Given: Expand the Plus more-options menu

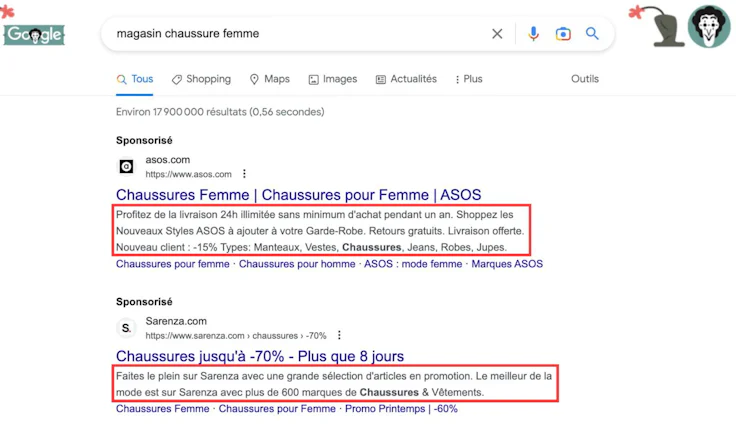Looking at the screenshot, I should (468, 79).
